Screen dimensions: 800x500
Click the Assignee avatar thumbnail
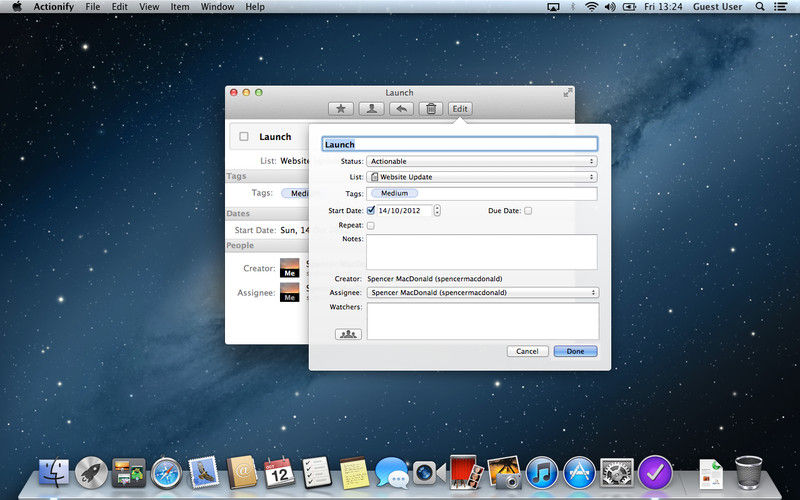click(290, 292)
